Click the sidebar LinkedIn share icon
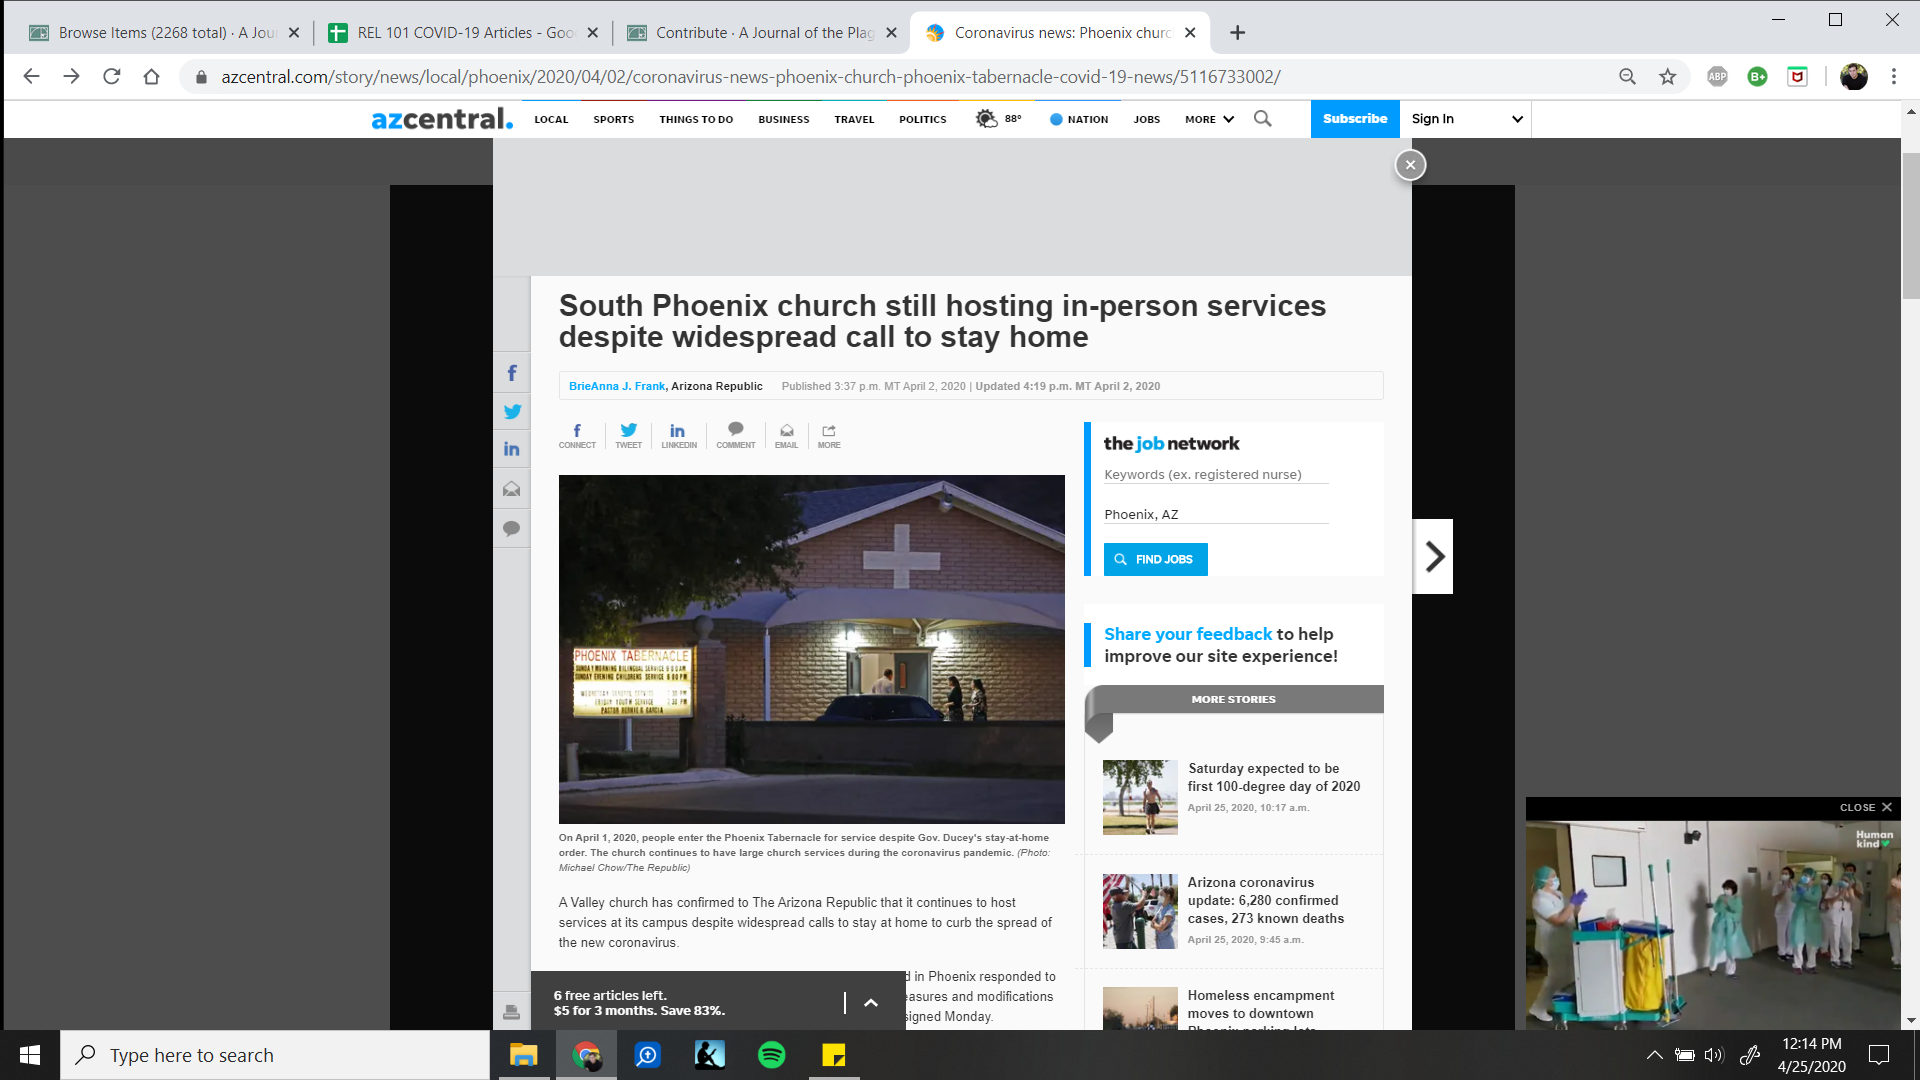 (x=511, y=449)
